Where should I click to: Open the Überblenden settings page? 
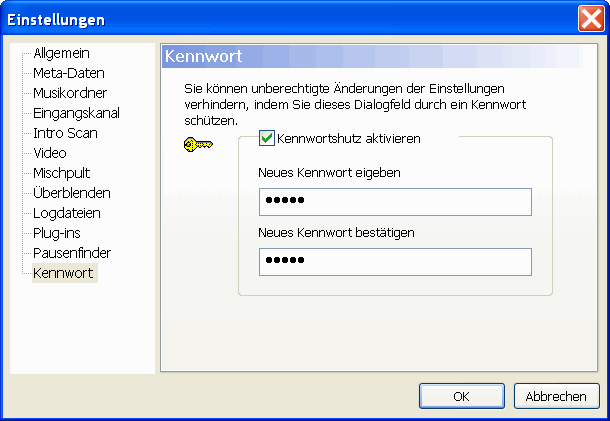[x=71, y=193]
